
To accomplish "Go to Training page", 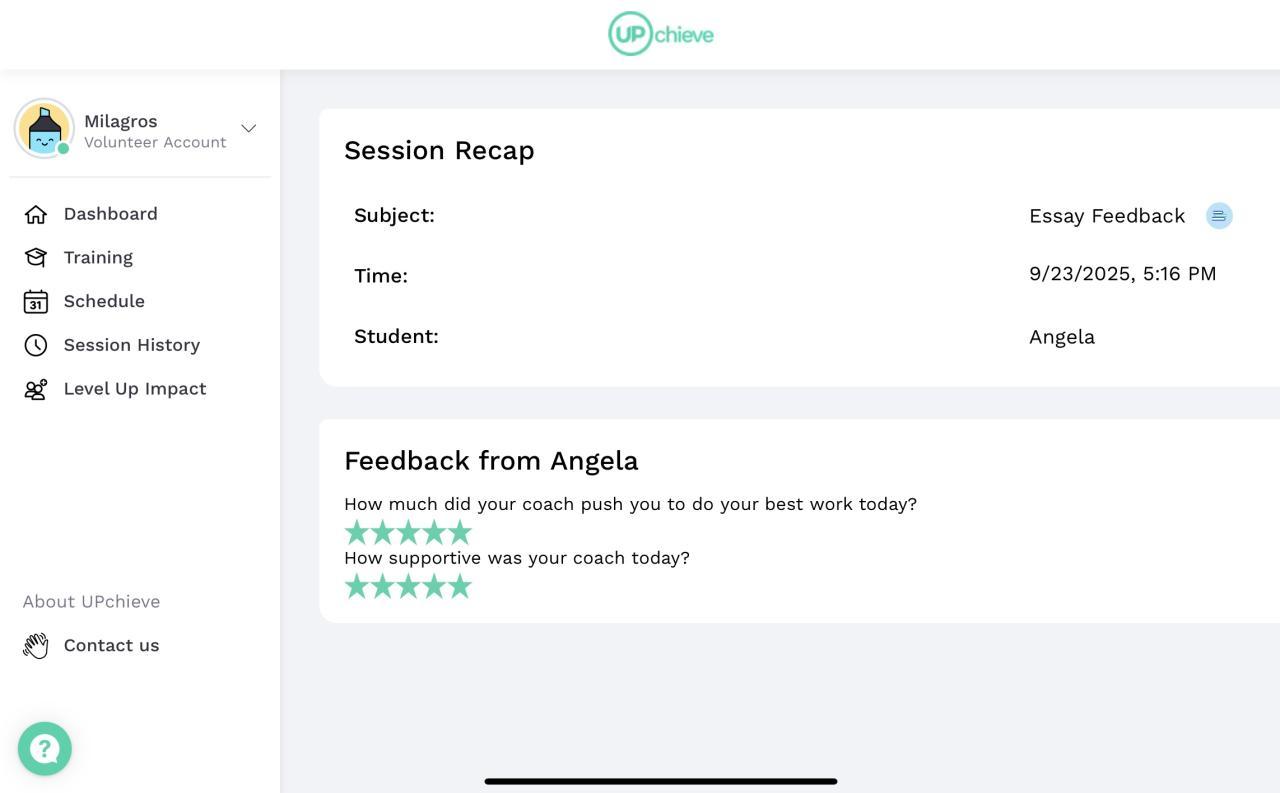I will click(x=98, y=258).
